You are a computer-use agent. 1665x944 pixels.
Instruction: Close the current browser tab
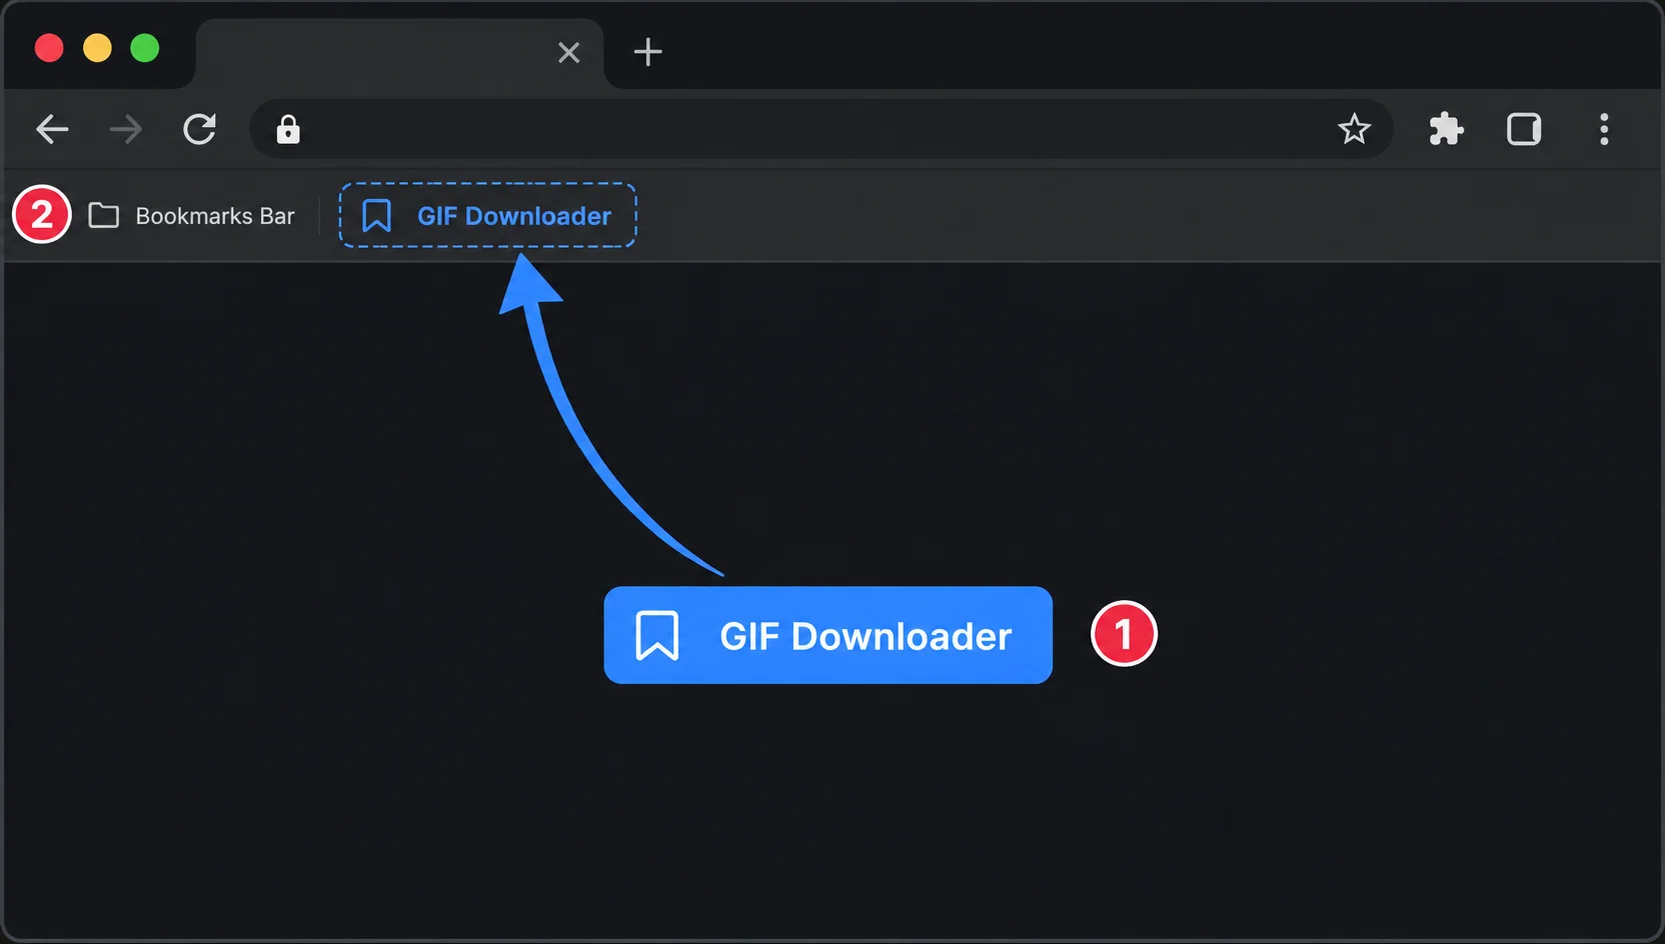[569, 53]
